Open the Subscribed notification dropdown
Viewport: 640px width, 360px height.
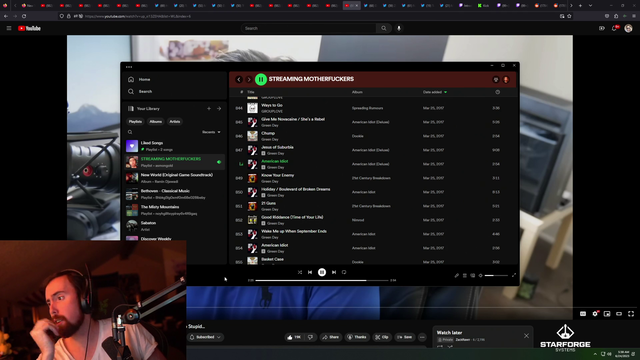pyautogui.click(x=205, y=337)
